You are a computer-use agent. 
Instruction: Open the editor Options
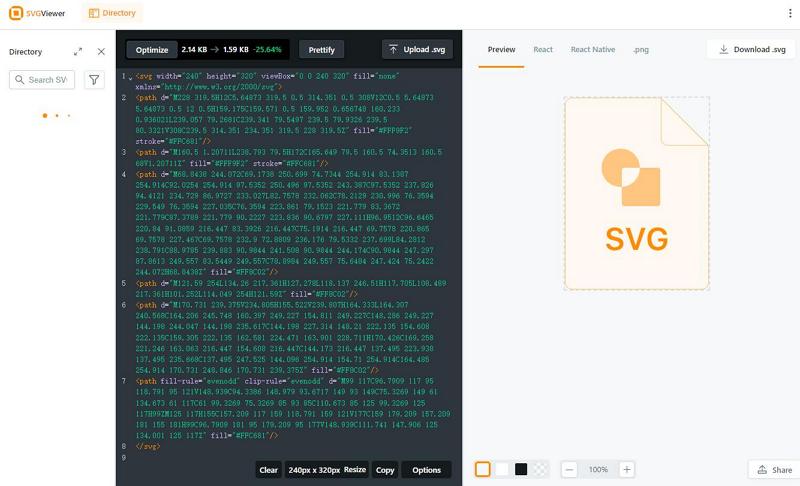point(427,470)
